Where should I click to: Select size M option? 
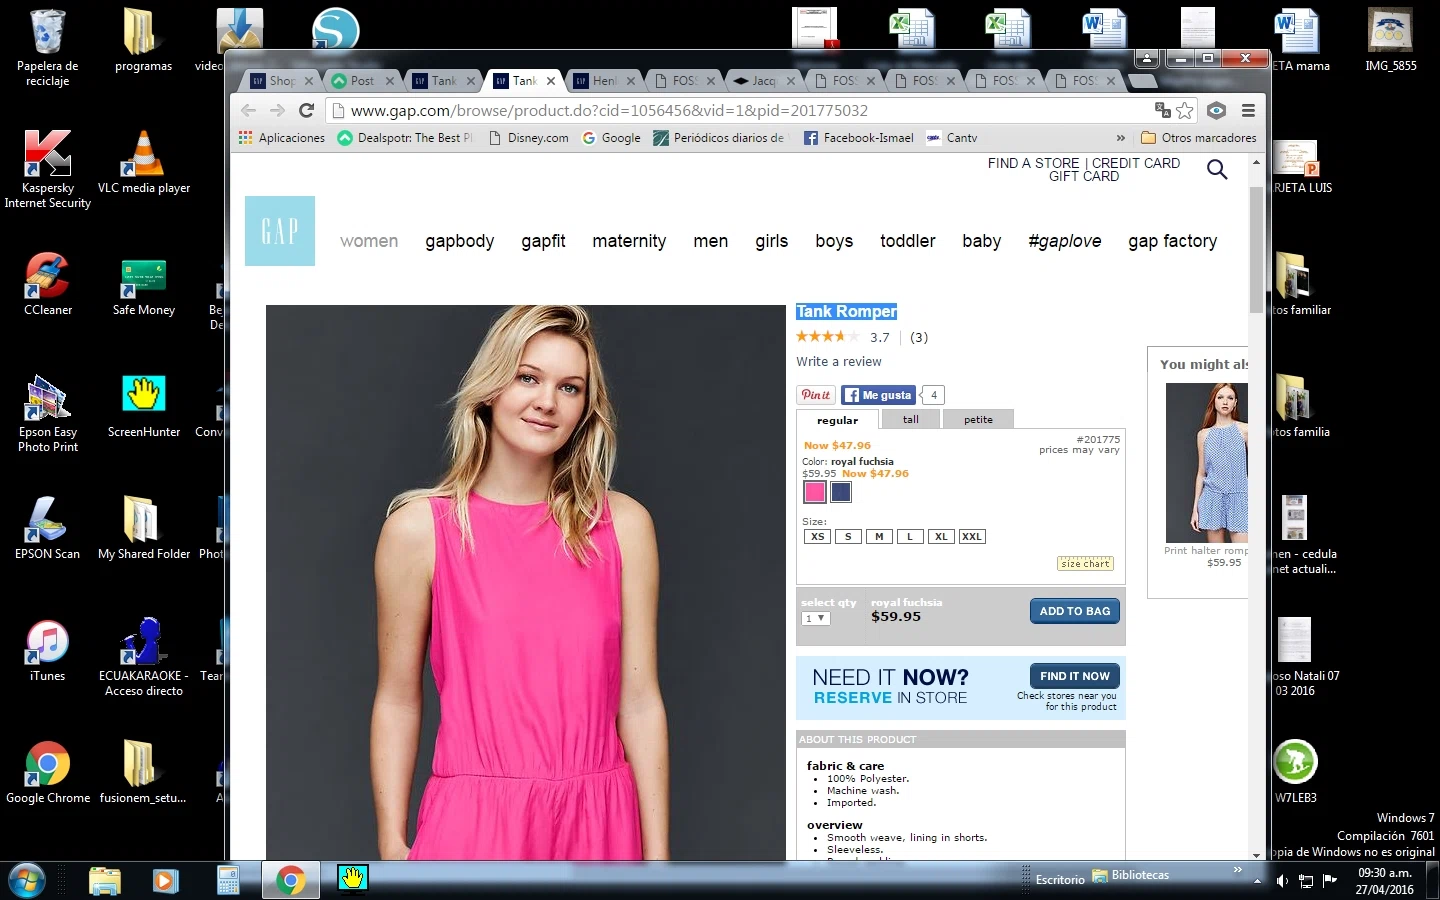pos(879,537)
